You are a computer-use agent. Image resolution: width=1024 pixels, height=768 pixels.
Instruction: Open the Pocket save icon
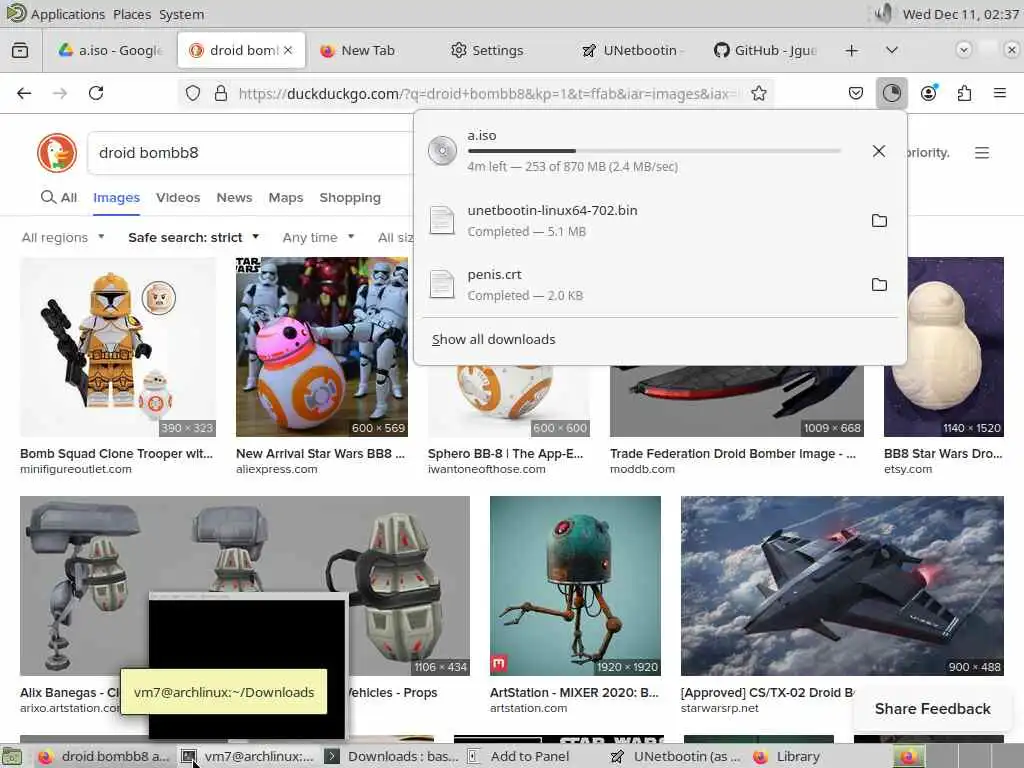tap(856, 93)
